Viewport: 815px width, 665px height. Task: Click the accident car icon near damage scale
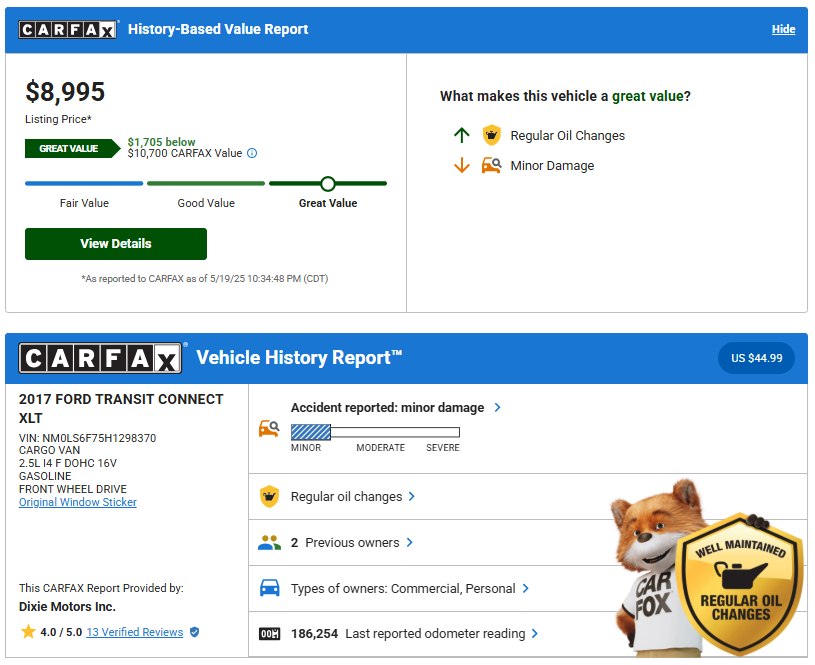(x=269, y=428)
